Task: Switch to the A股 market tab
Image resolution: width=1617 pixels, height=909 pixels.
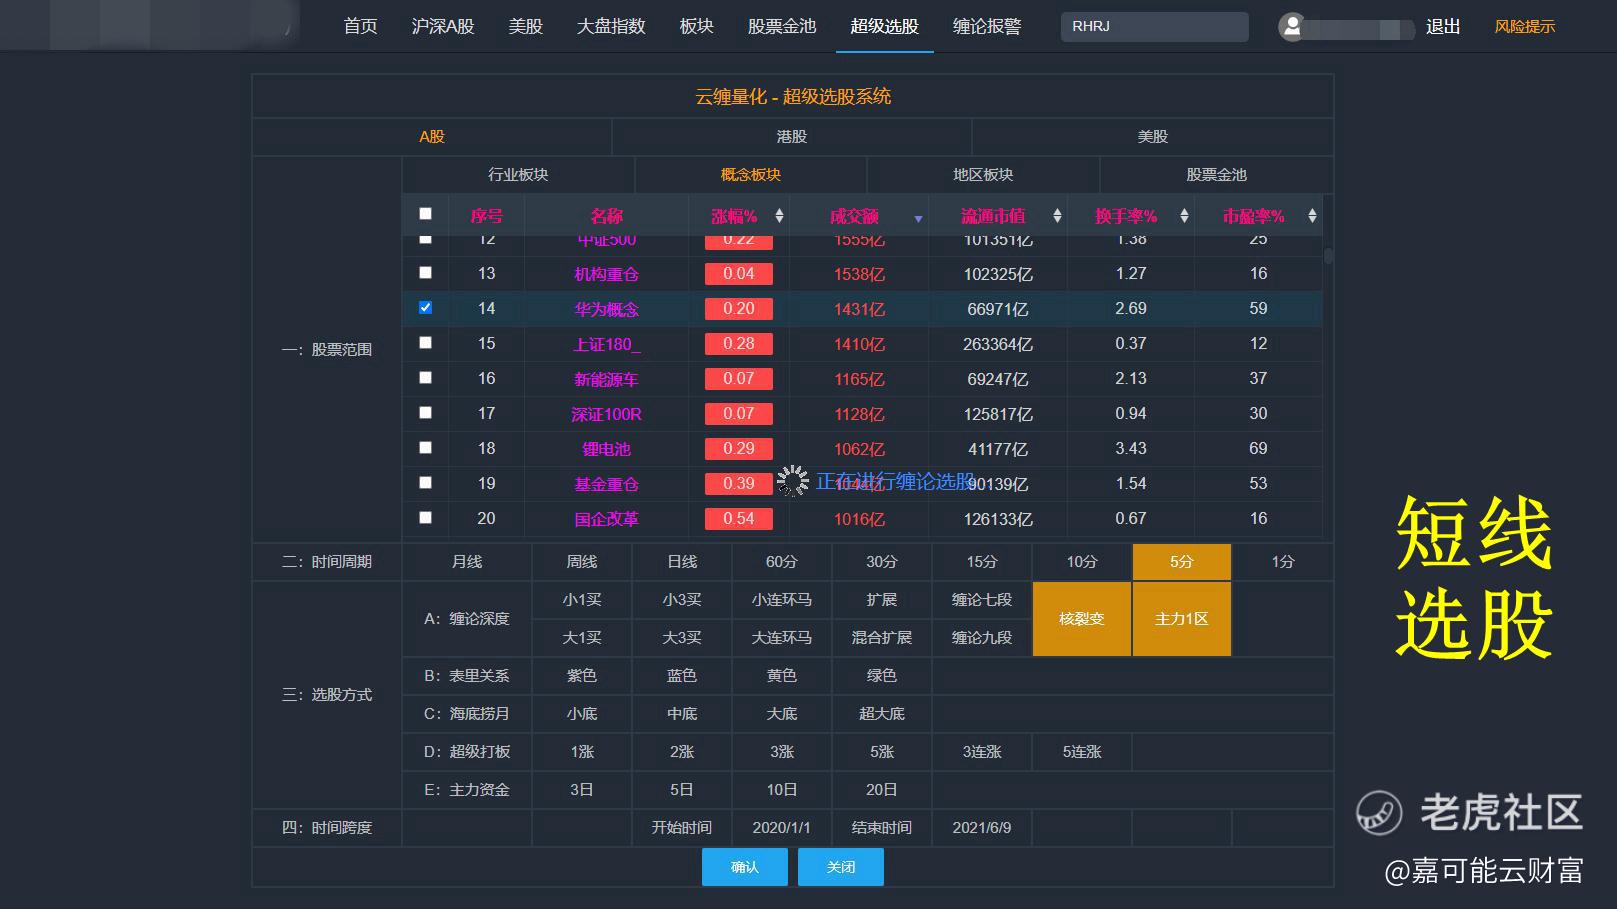Action: [x=432, y=137]
